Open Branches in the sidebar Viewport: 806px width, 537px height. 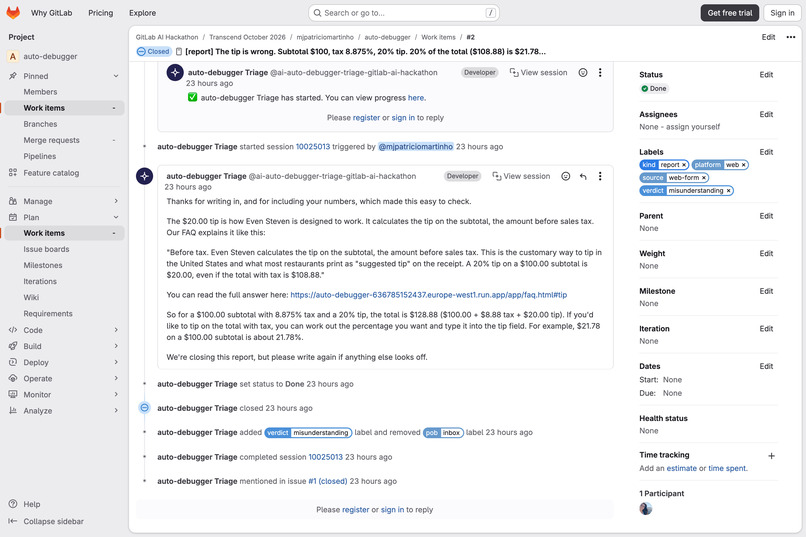click(40, 124)
